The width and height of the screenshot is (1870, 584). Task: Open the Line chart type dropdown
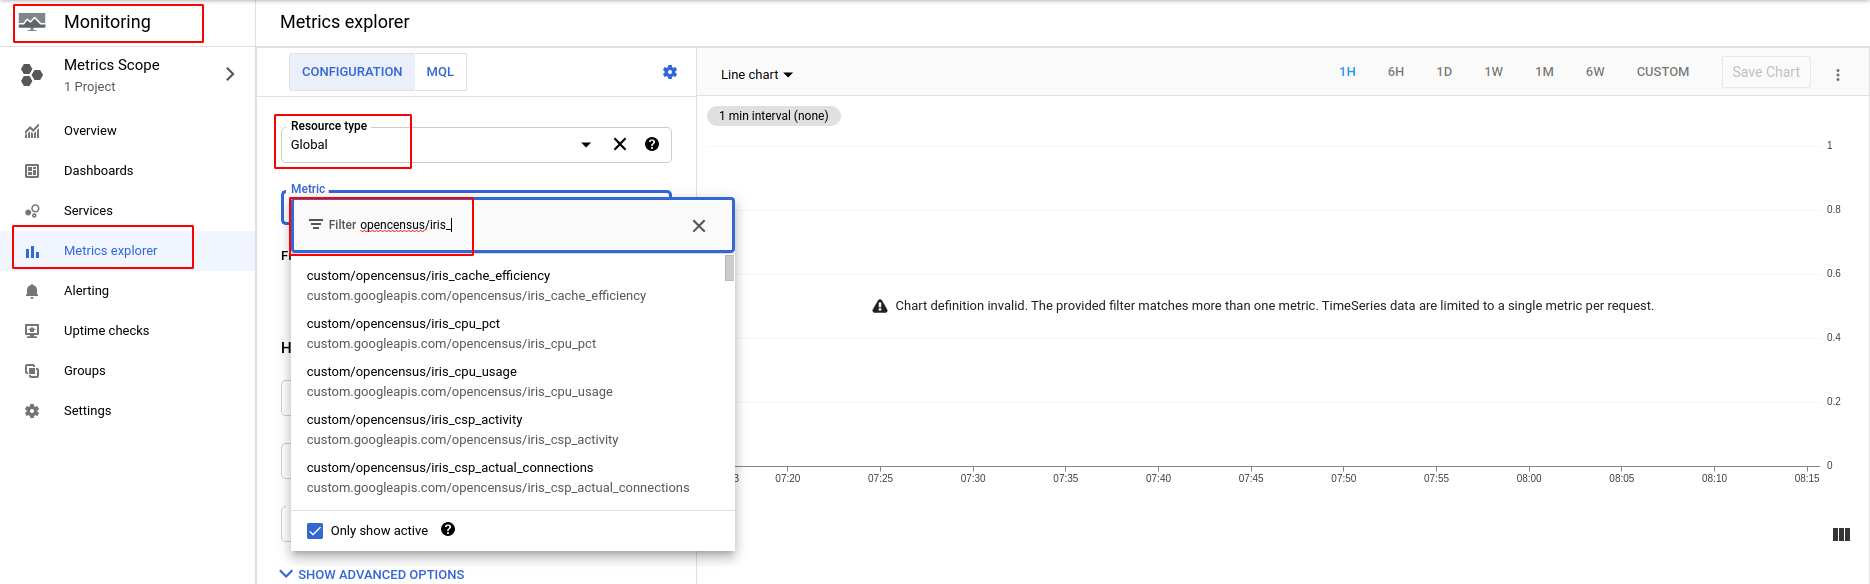click(757, 75)
